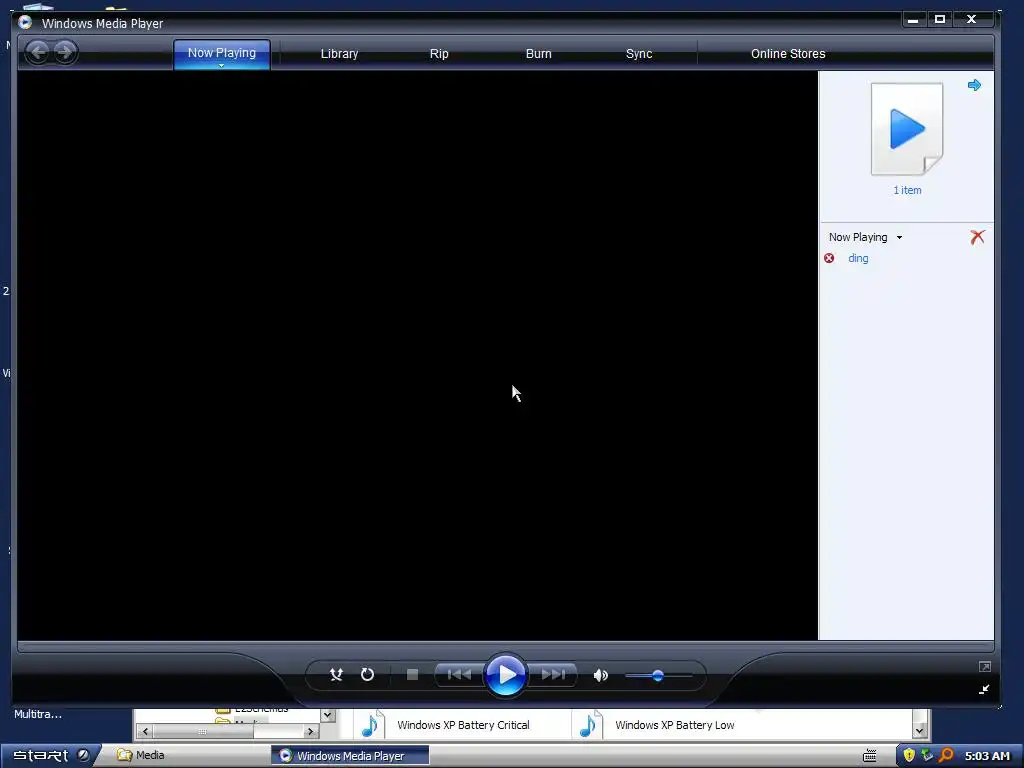This screenshot has height=768, width=1024.
Task: Click the right scroll arrow in Media folder tree
Action: click(311, 731)
